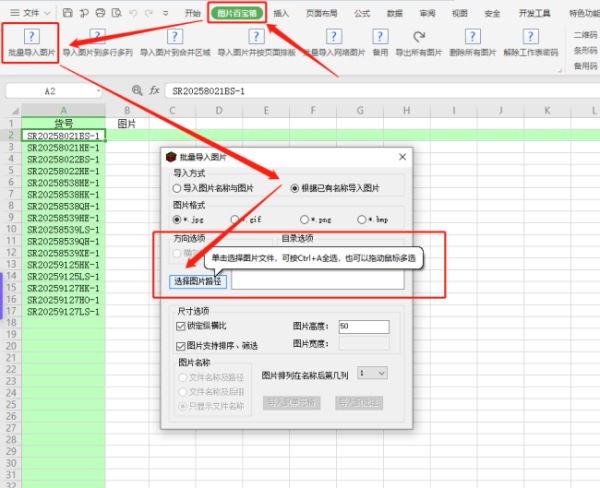
Task: Click the 批量导入网络图片 ribbon icon
Action: click(334, 37)
